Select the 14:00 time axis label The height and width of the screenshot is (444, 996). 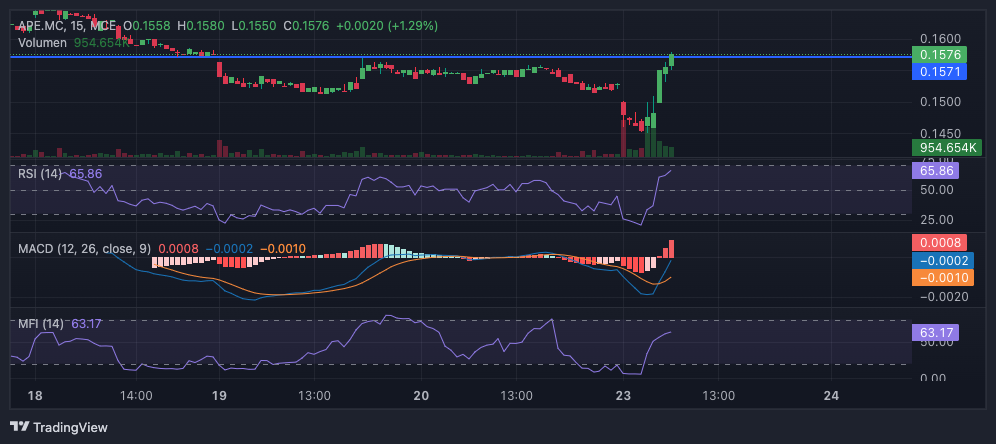coord(136,396)
